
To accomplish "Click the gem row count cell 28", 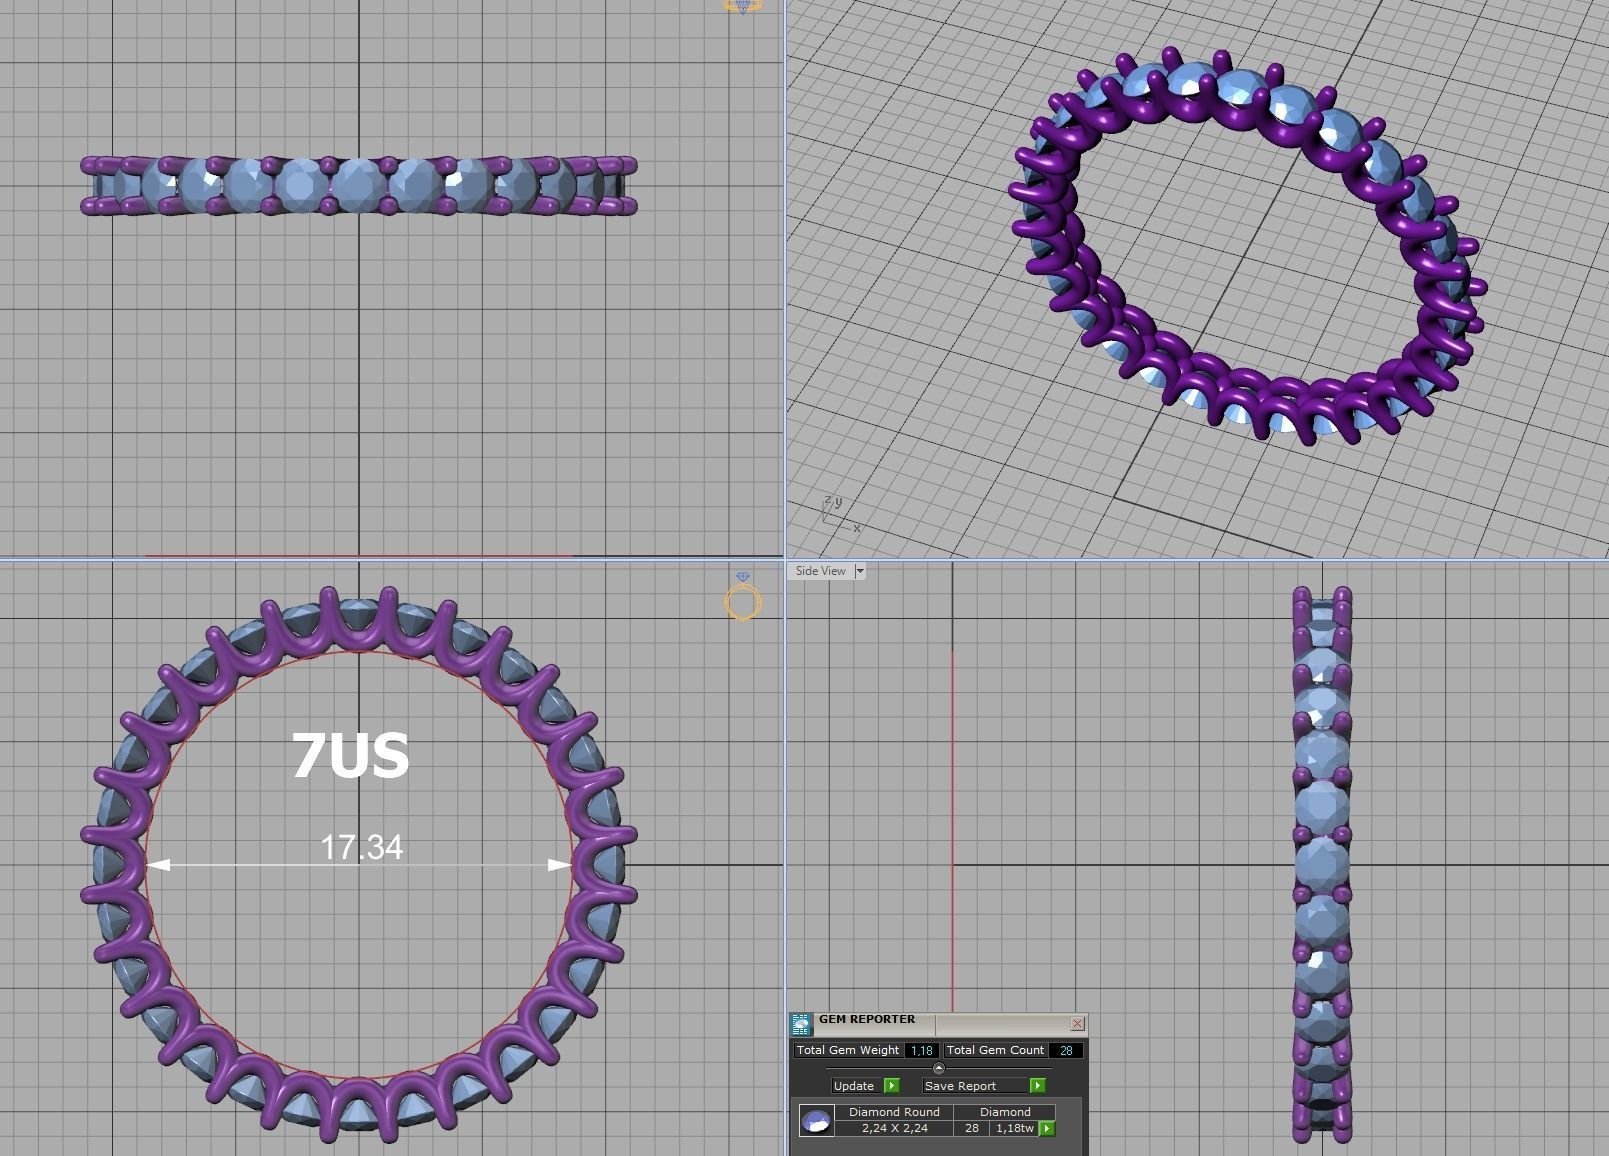I will pyautogui.click(x=971, y=1128).
